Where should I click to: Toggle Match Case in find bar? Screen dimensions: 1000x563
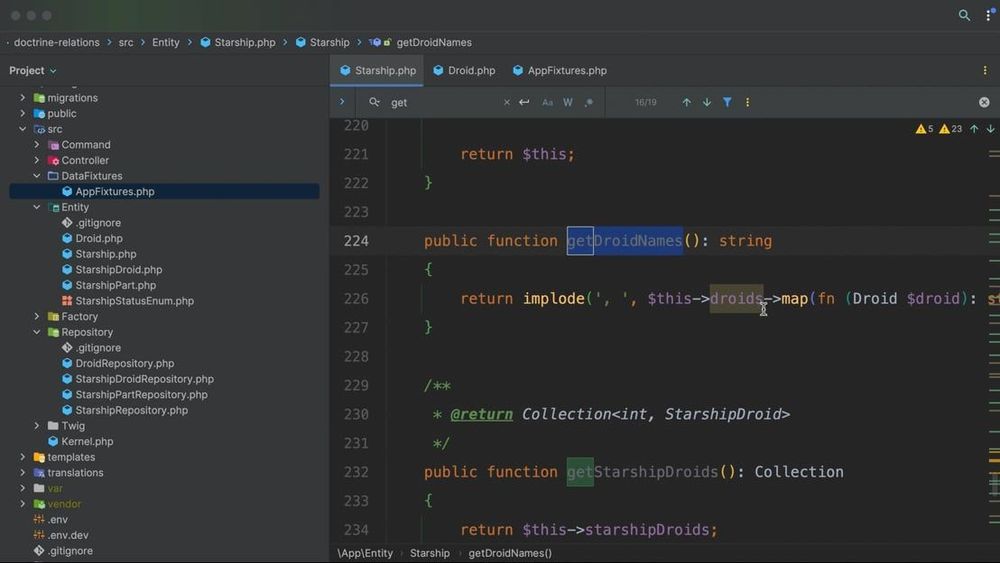click(x=547, y=102)
